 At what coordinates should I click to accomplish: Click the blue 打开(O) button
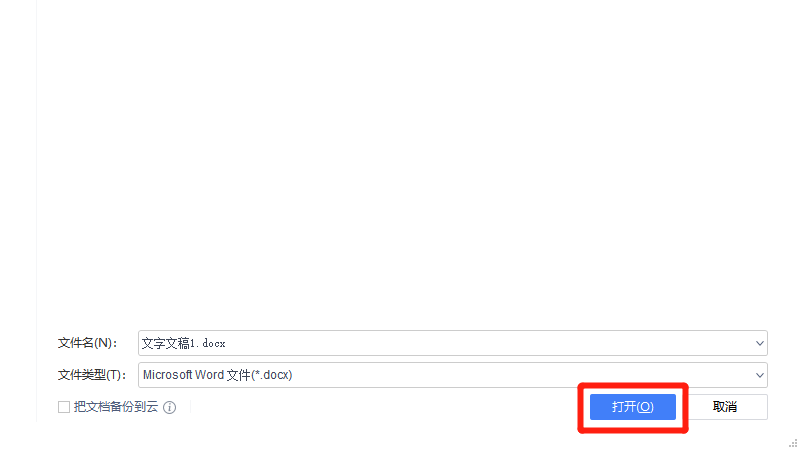(x=633, y=407)
